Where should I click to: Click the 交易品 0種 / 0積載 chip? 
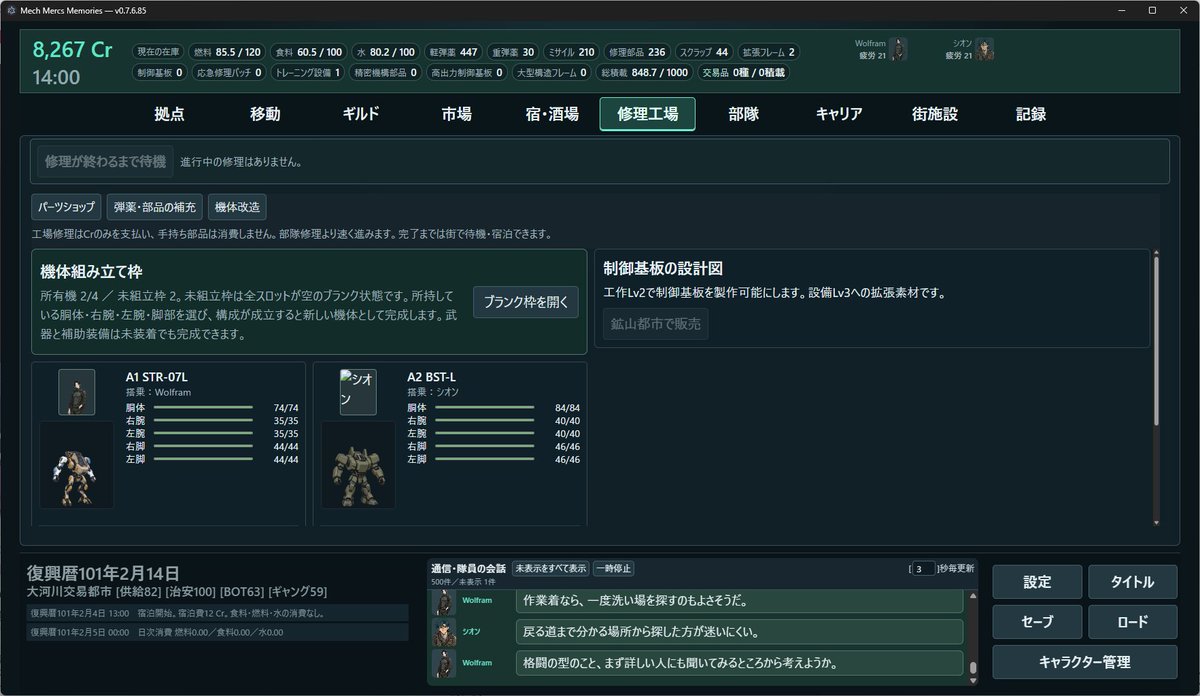click(744, 72)
